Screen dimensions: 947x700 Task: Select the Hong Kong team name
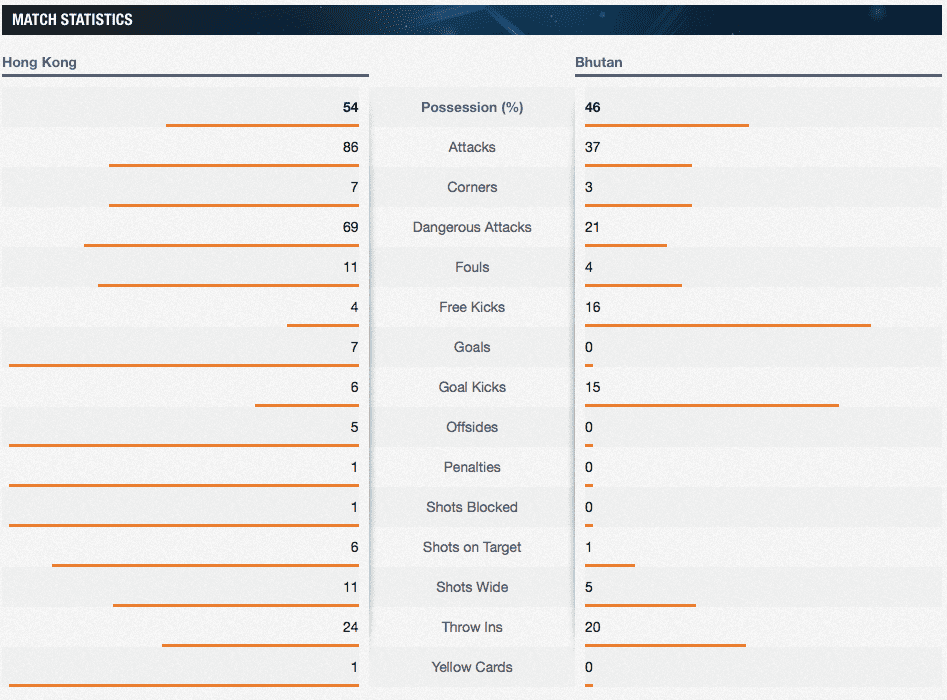[x=39, y=62]
